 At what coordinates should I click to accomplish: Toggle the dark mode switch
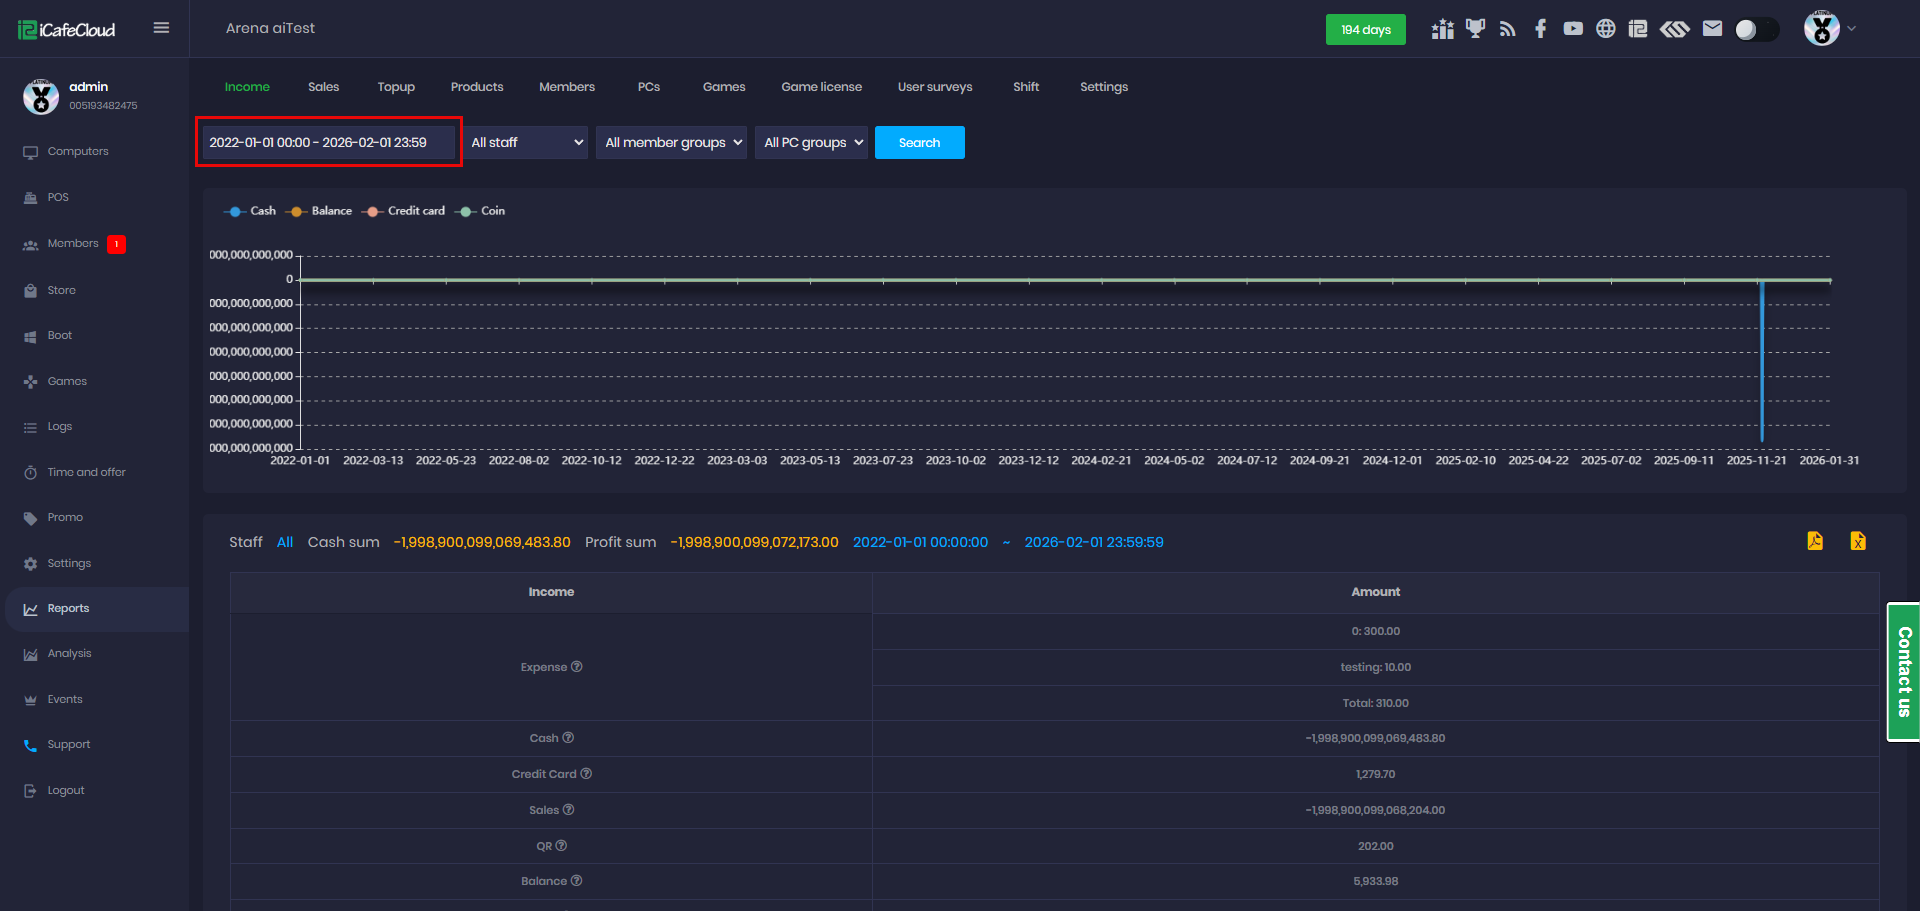click(x=1756, y=30)
